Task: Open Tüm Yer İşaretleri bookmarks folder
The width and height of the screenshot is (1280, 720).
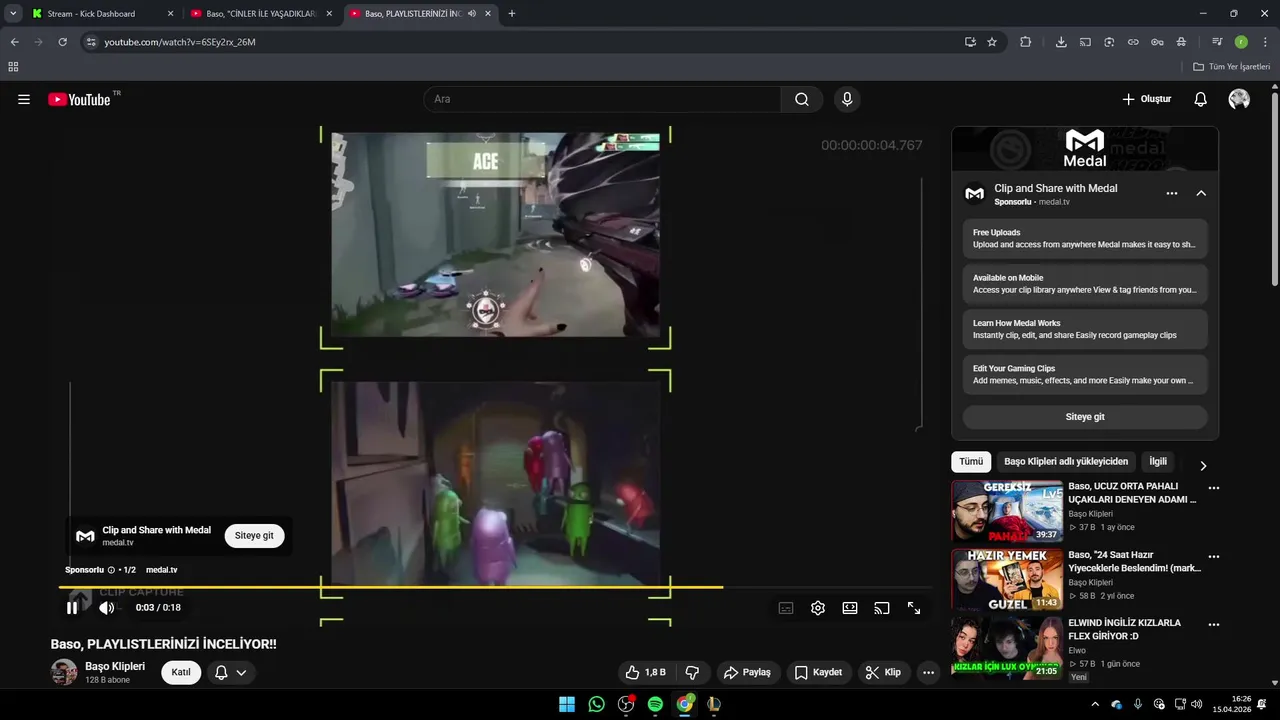Action: 1231,67
